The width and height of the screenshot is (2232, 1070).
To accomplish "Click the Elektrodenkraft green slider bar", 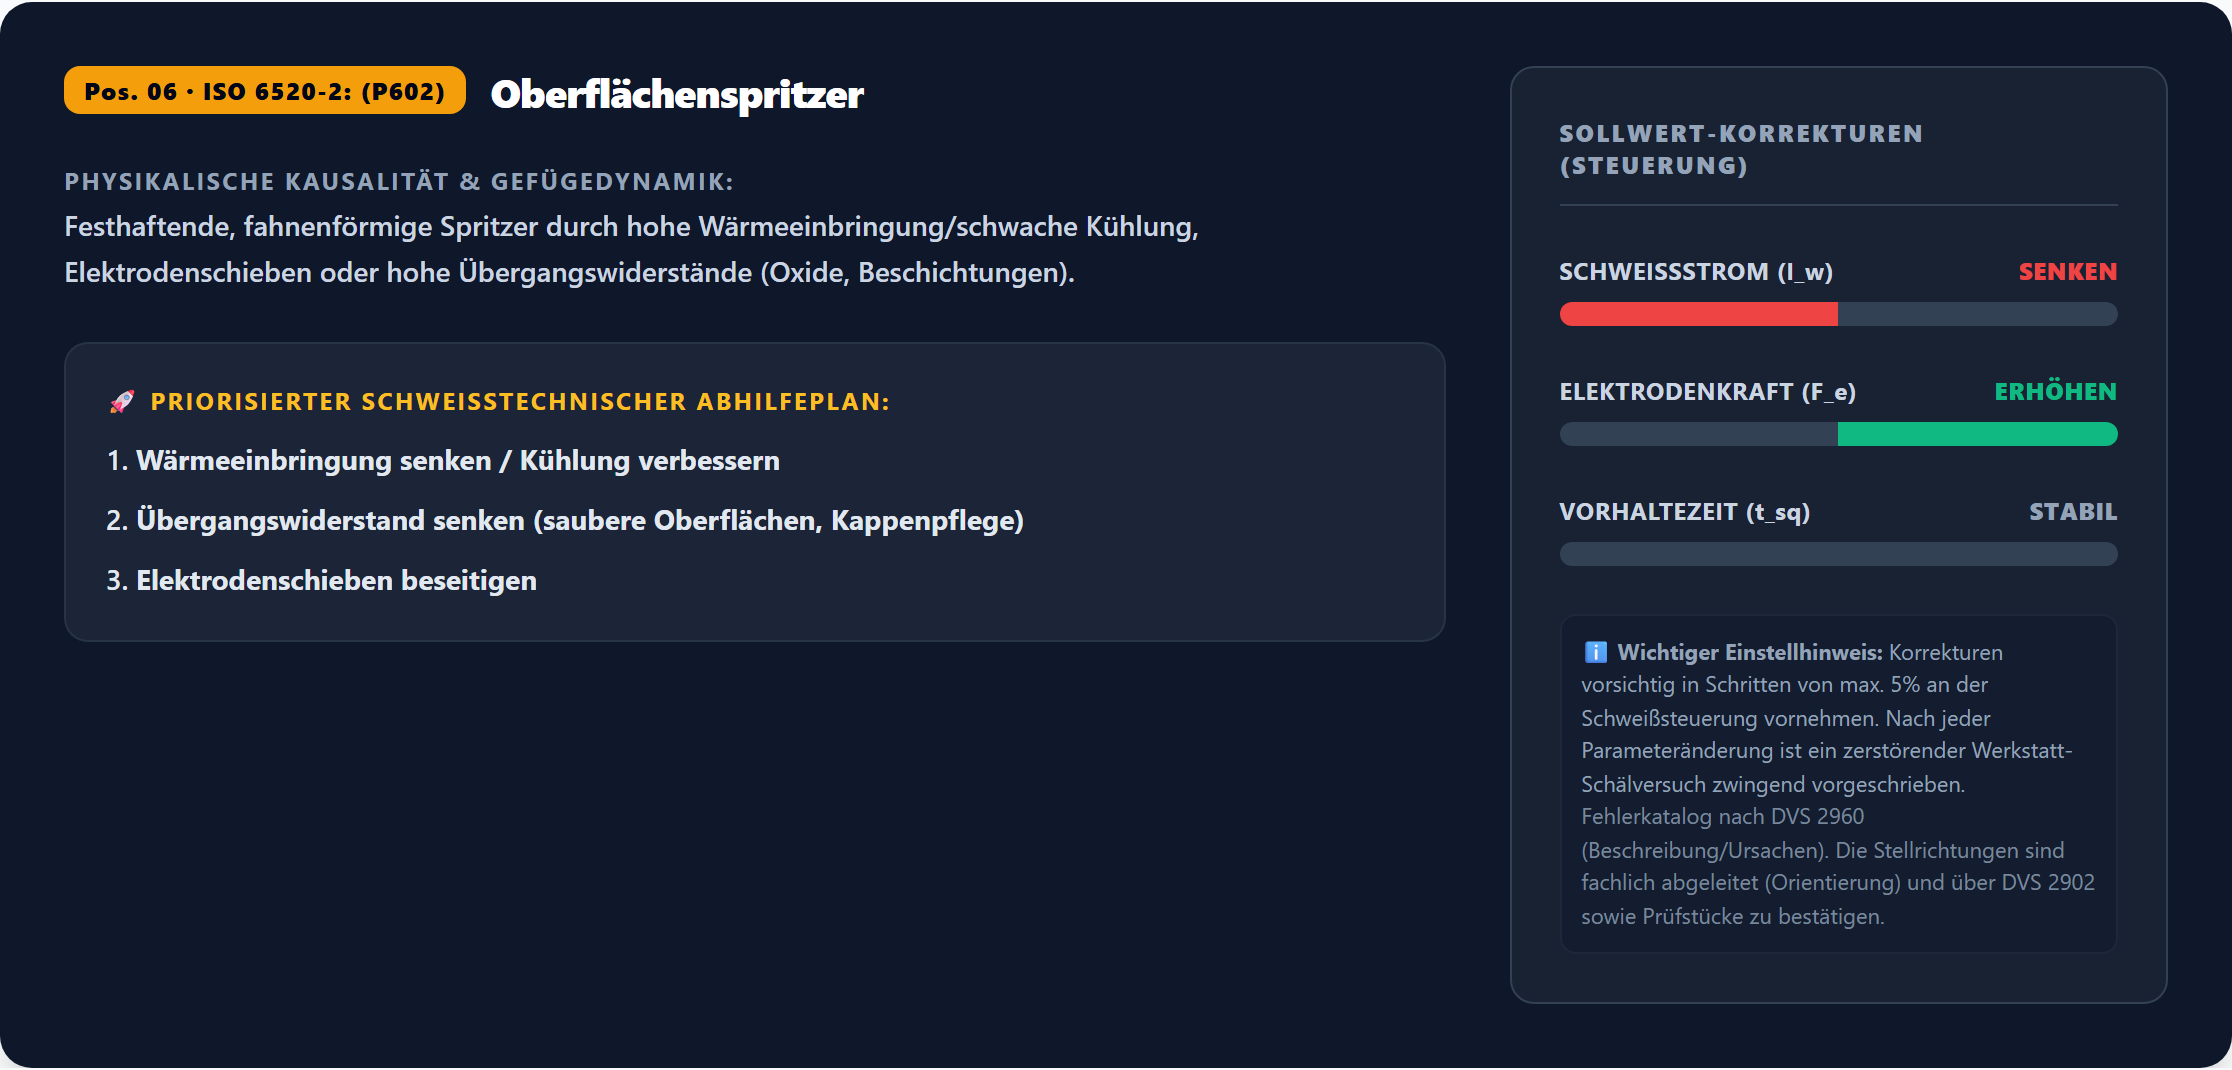I will [1838, 434].
